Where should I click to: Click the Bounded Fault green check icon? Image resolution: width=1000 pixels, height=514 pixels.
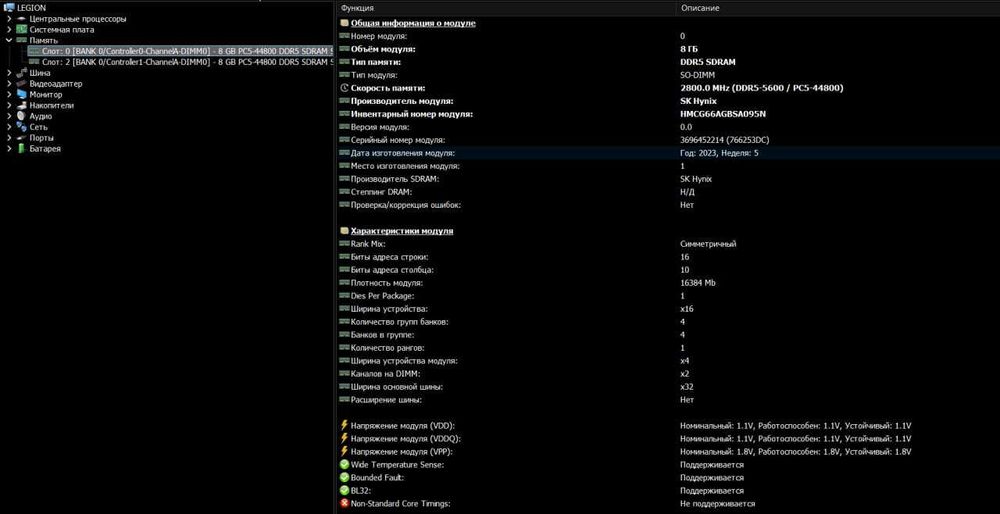[344, 478]
